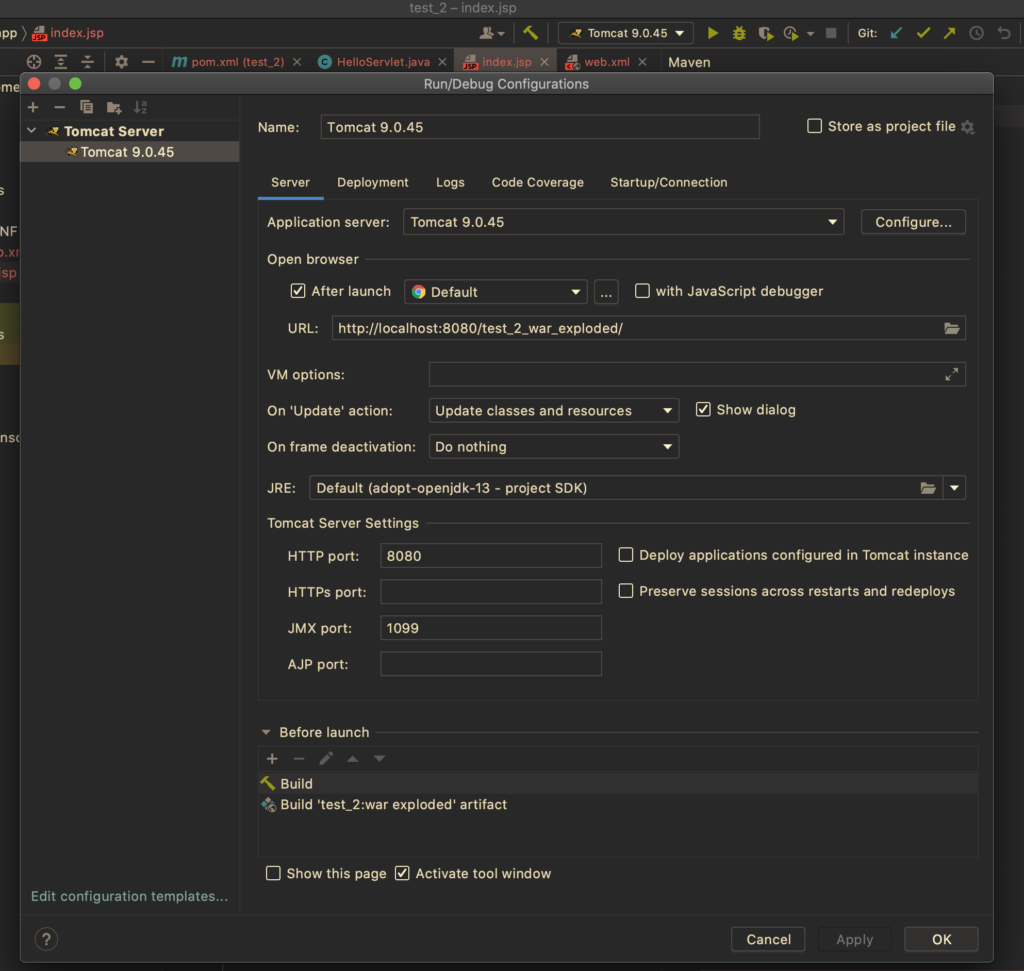Viewport: 1024px width, 971px height.
Task: Click the copy configuration icon
Action: 87,107
